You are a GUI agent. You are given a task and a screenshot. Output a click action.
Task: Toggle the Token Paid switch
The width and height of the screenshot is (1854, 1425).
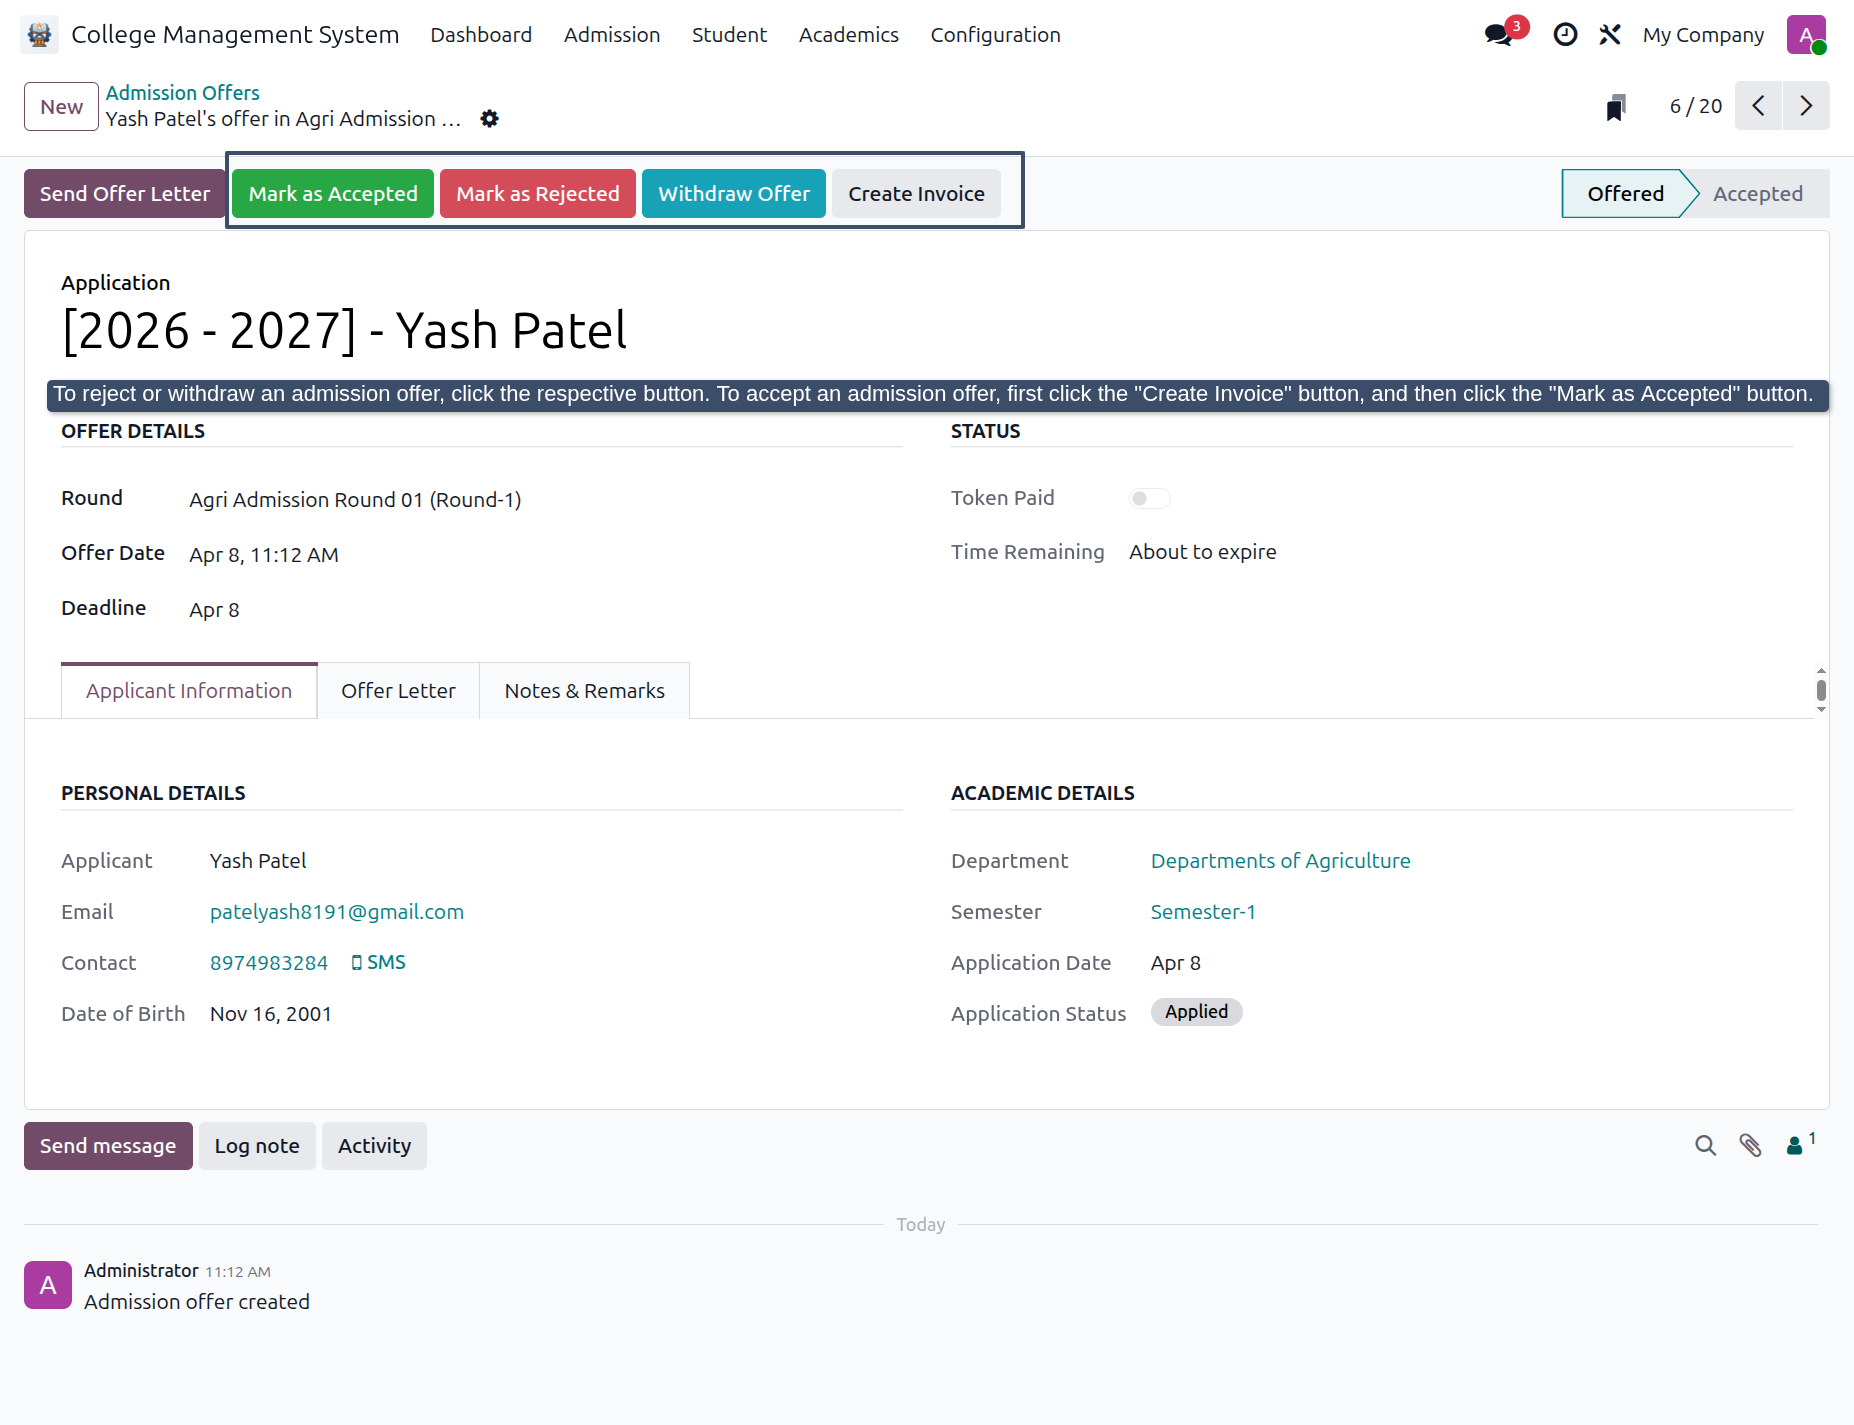click(x=1149, y=498)
